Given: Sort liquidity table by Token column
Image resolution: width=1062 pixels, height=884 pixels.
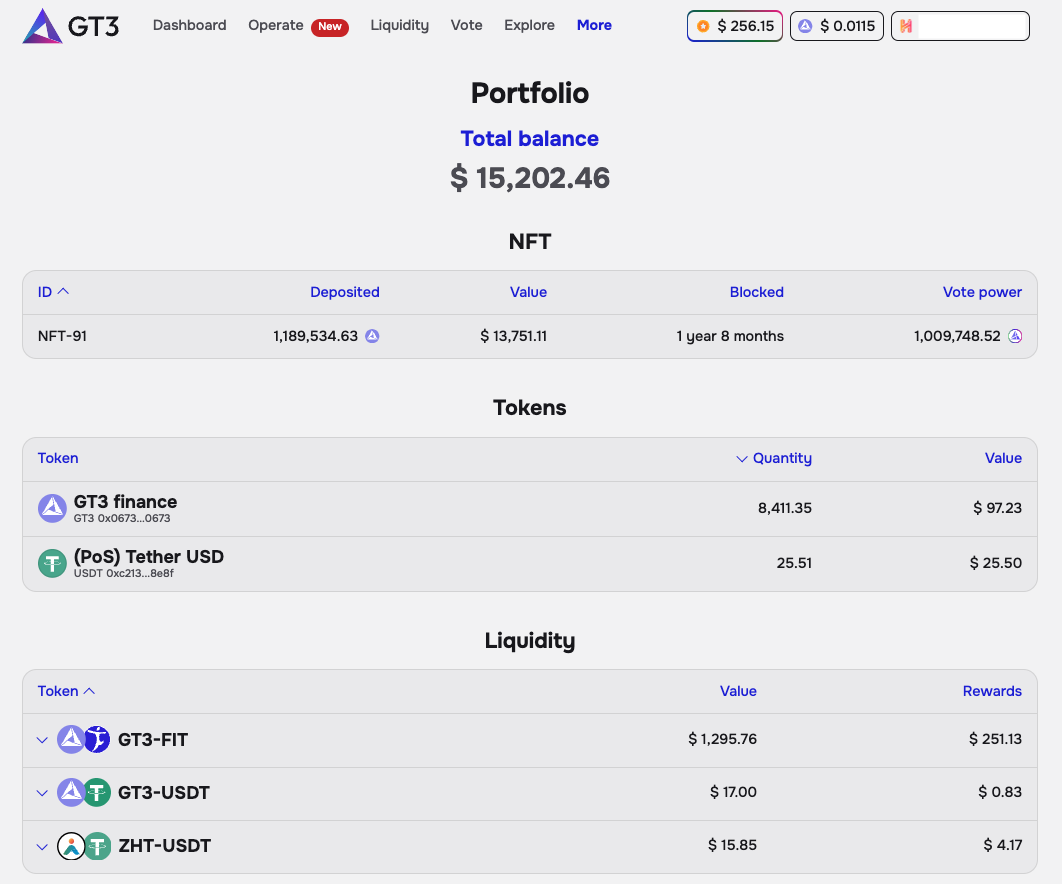Looking at the screenshot, I should point(66,691).
